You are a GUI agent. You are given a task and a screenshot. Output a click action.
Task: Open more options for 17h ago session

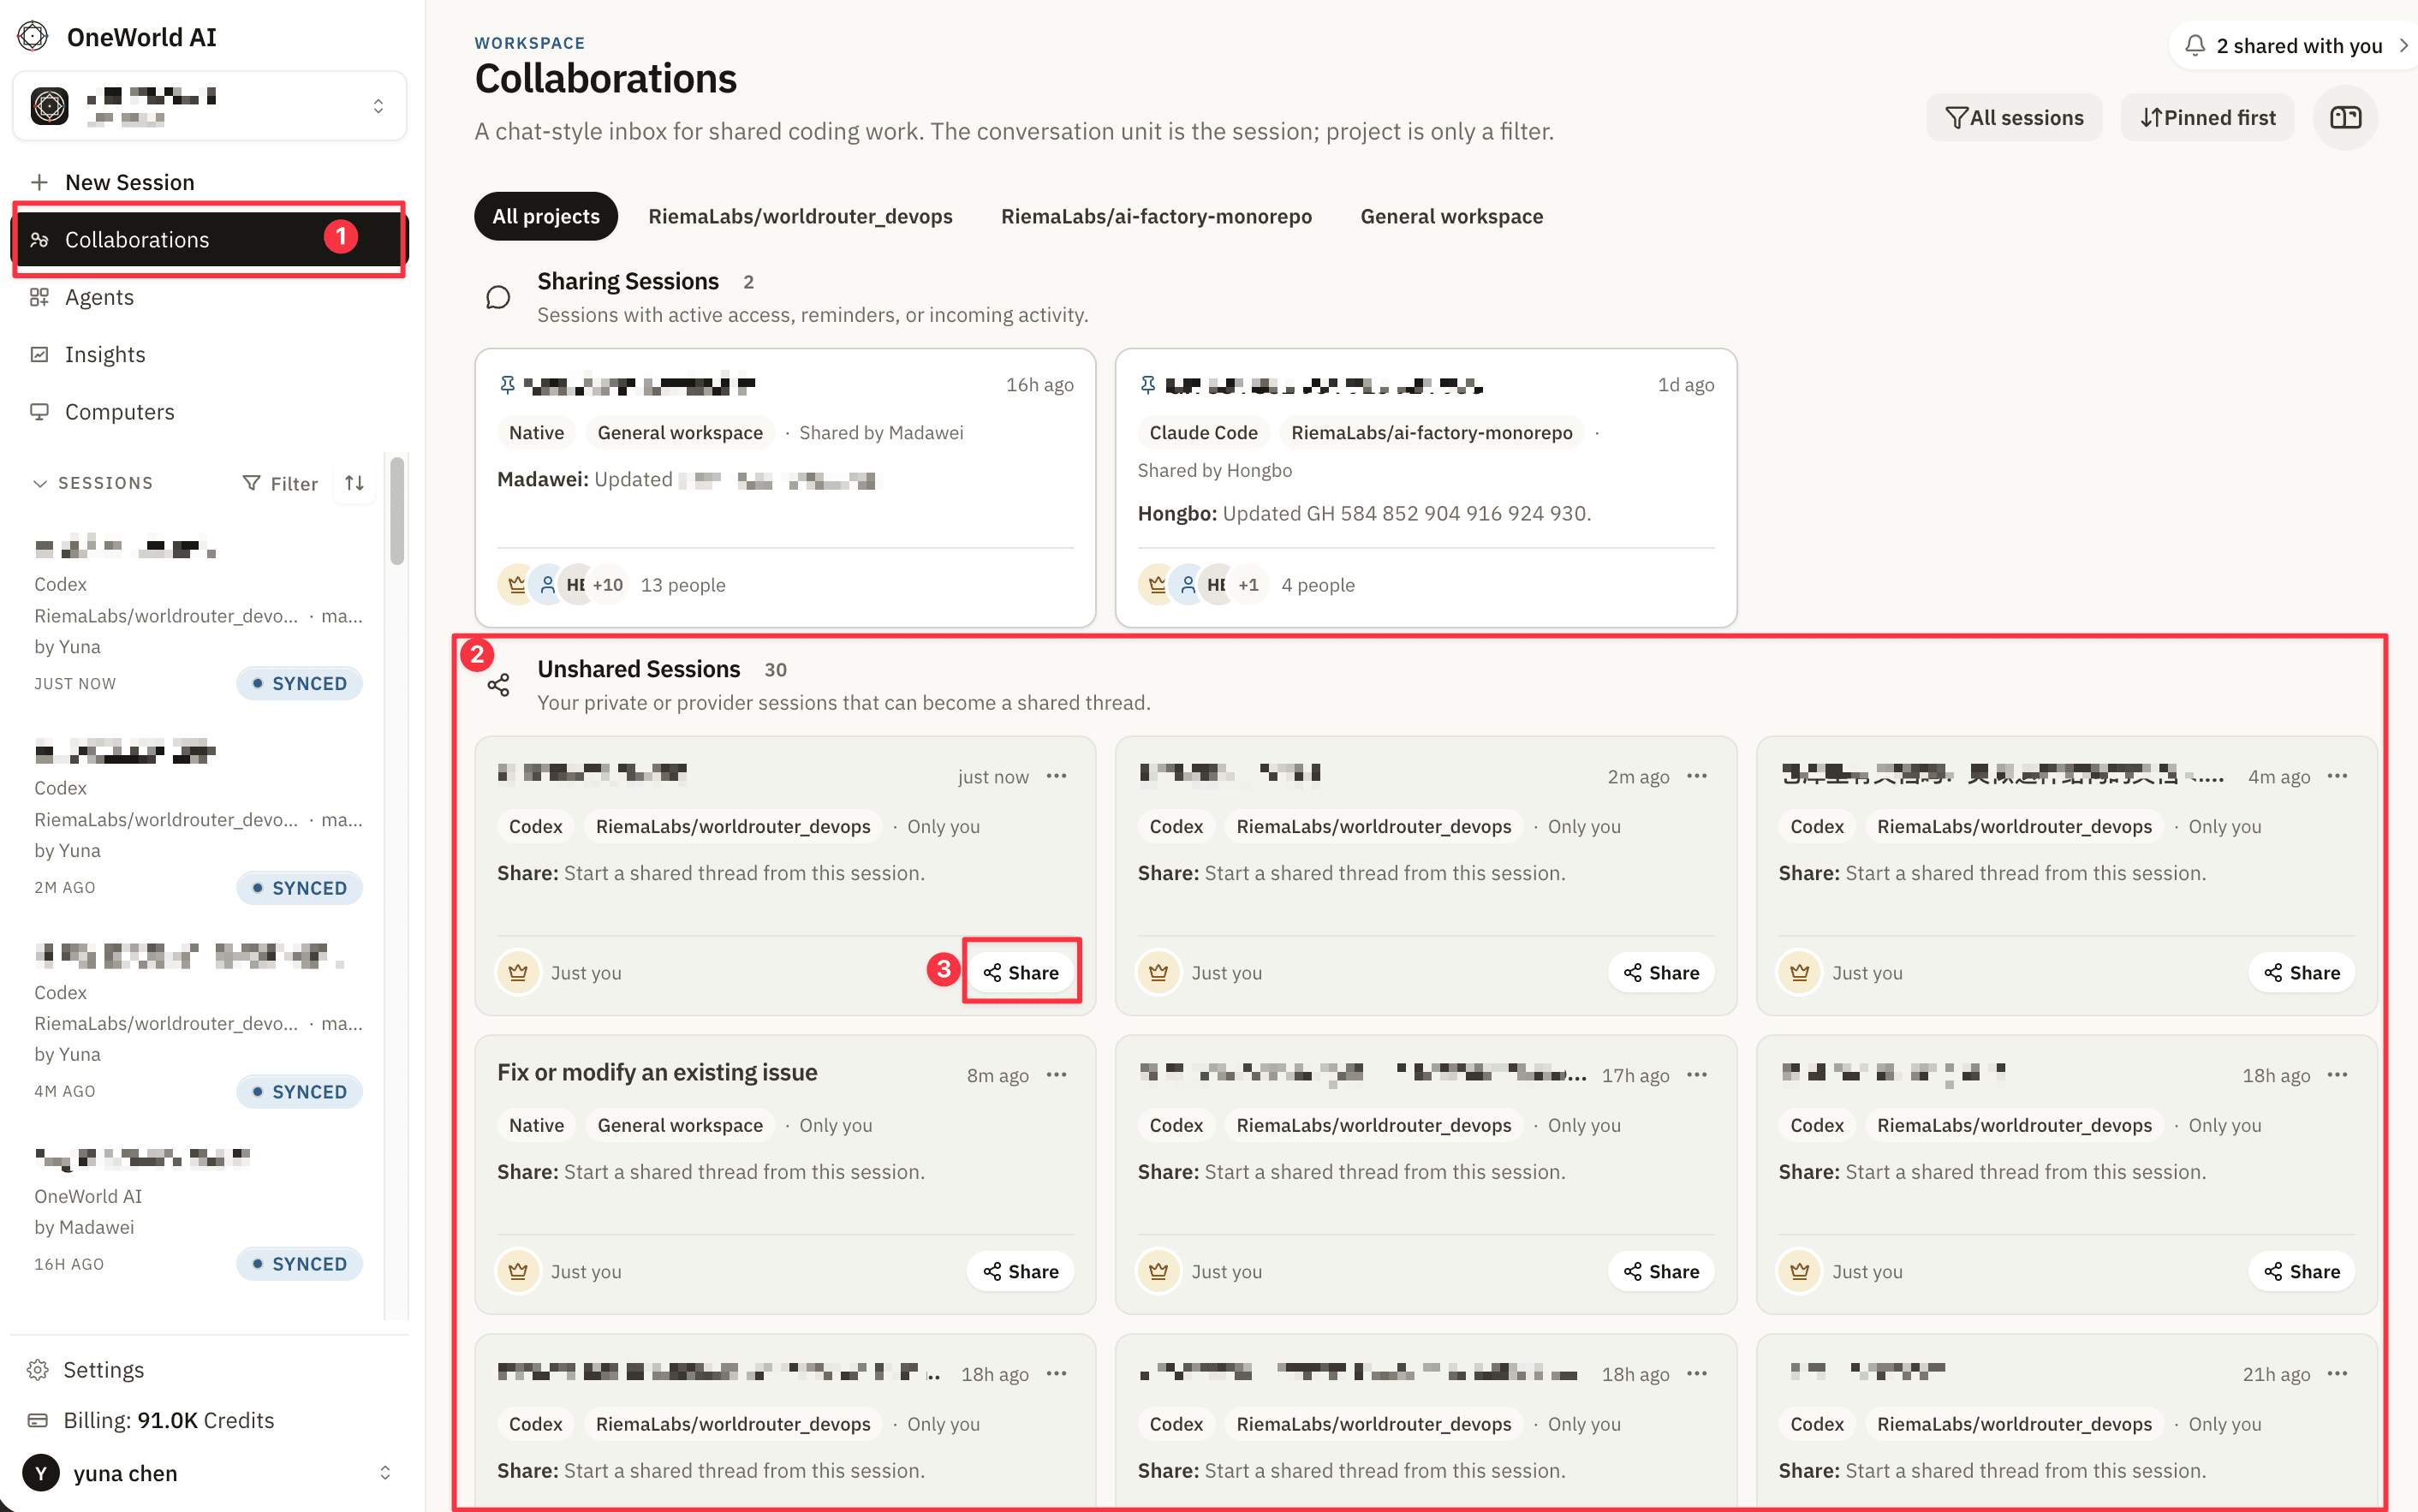click(x=1697, y=1075)
